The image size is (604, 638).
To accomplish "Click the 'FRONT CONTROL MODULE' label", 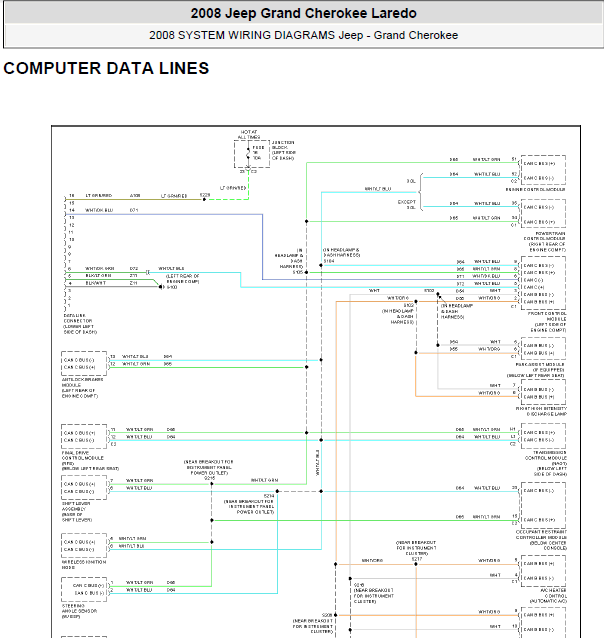I will 547,316.
